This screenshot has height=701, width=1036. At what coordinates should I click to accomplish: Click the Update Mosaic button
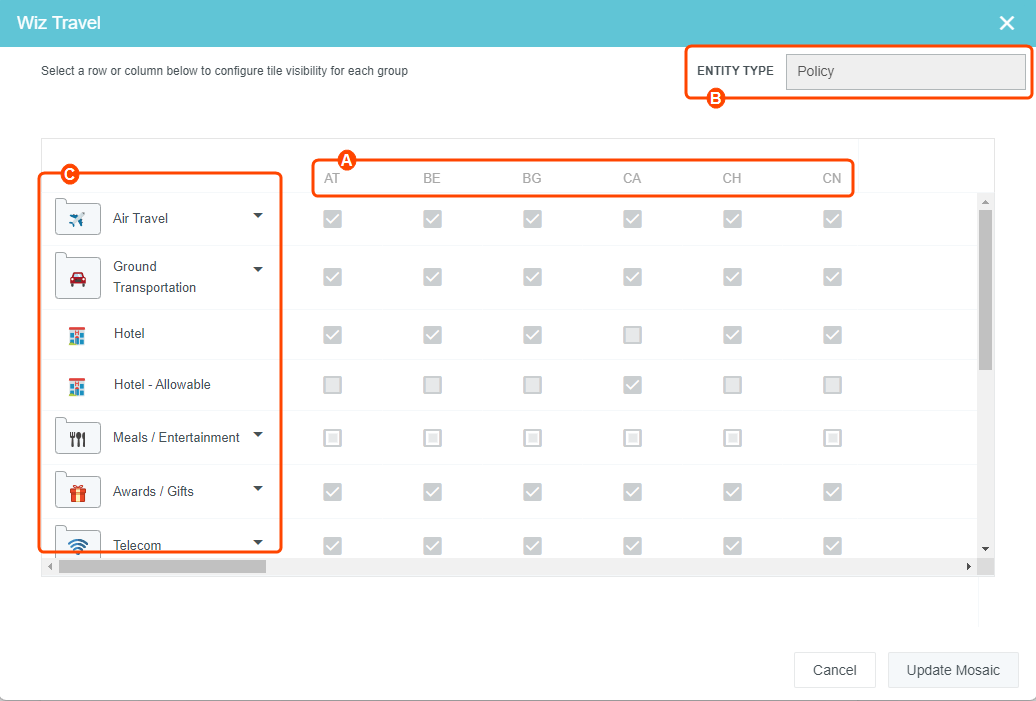952,670
